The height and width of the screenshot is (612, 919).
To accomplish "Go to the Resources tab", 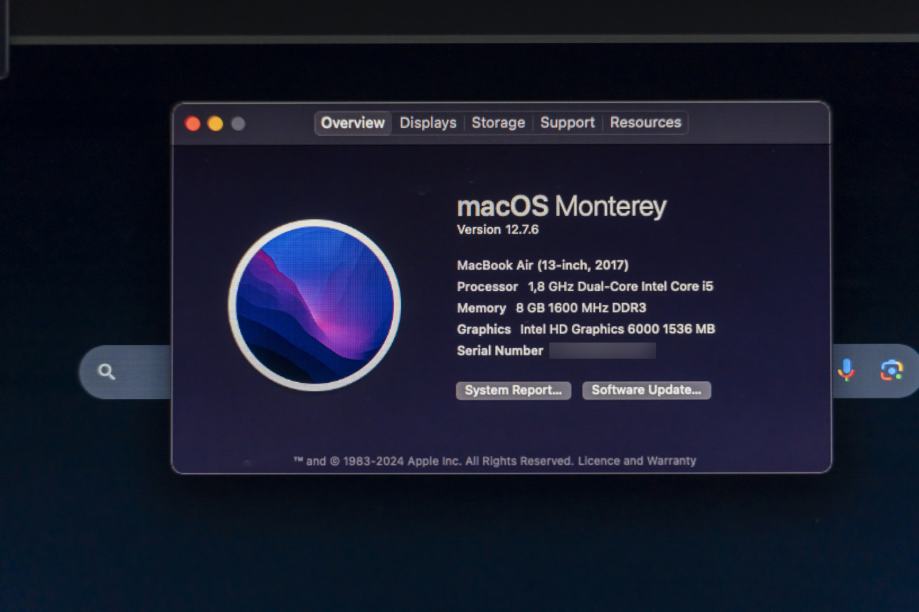I will [645, 123].
